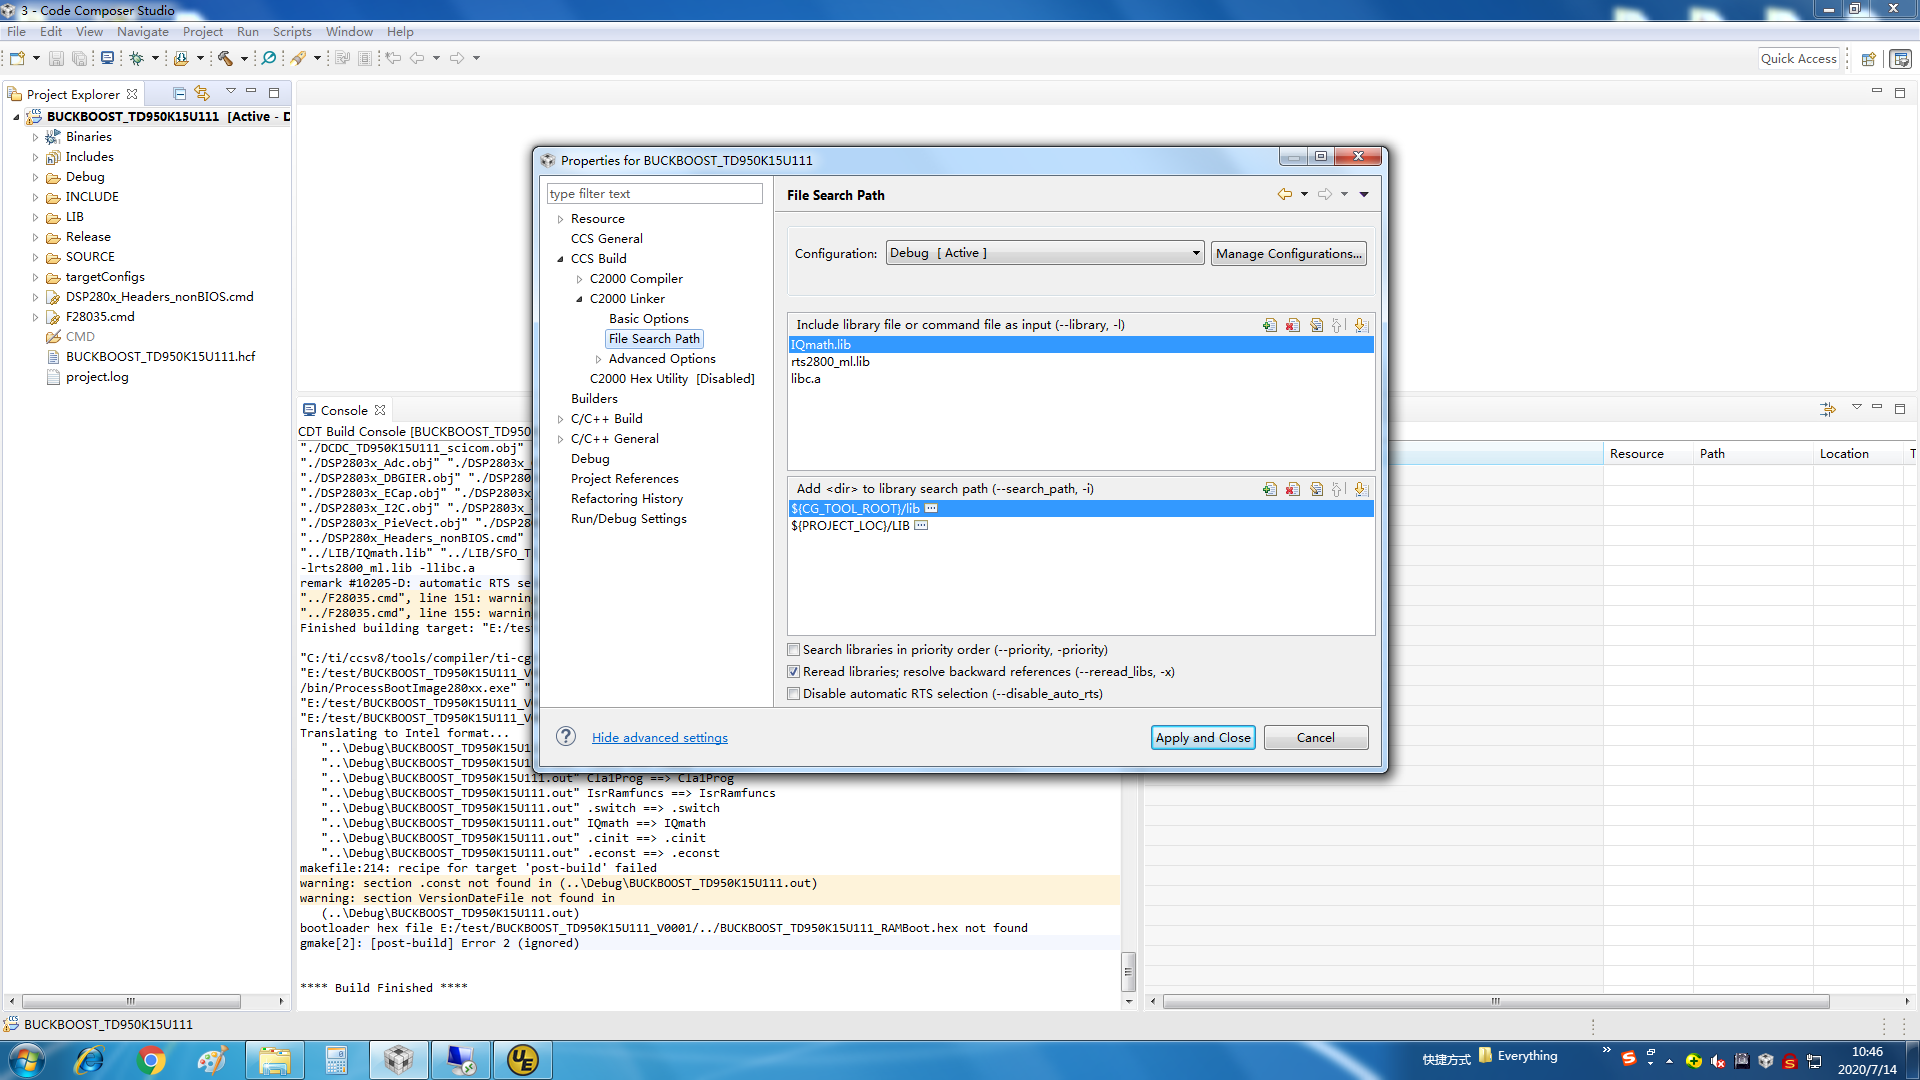
Task: Enable searching libraries in priority order
Action: (794, 649)
